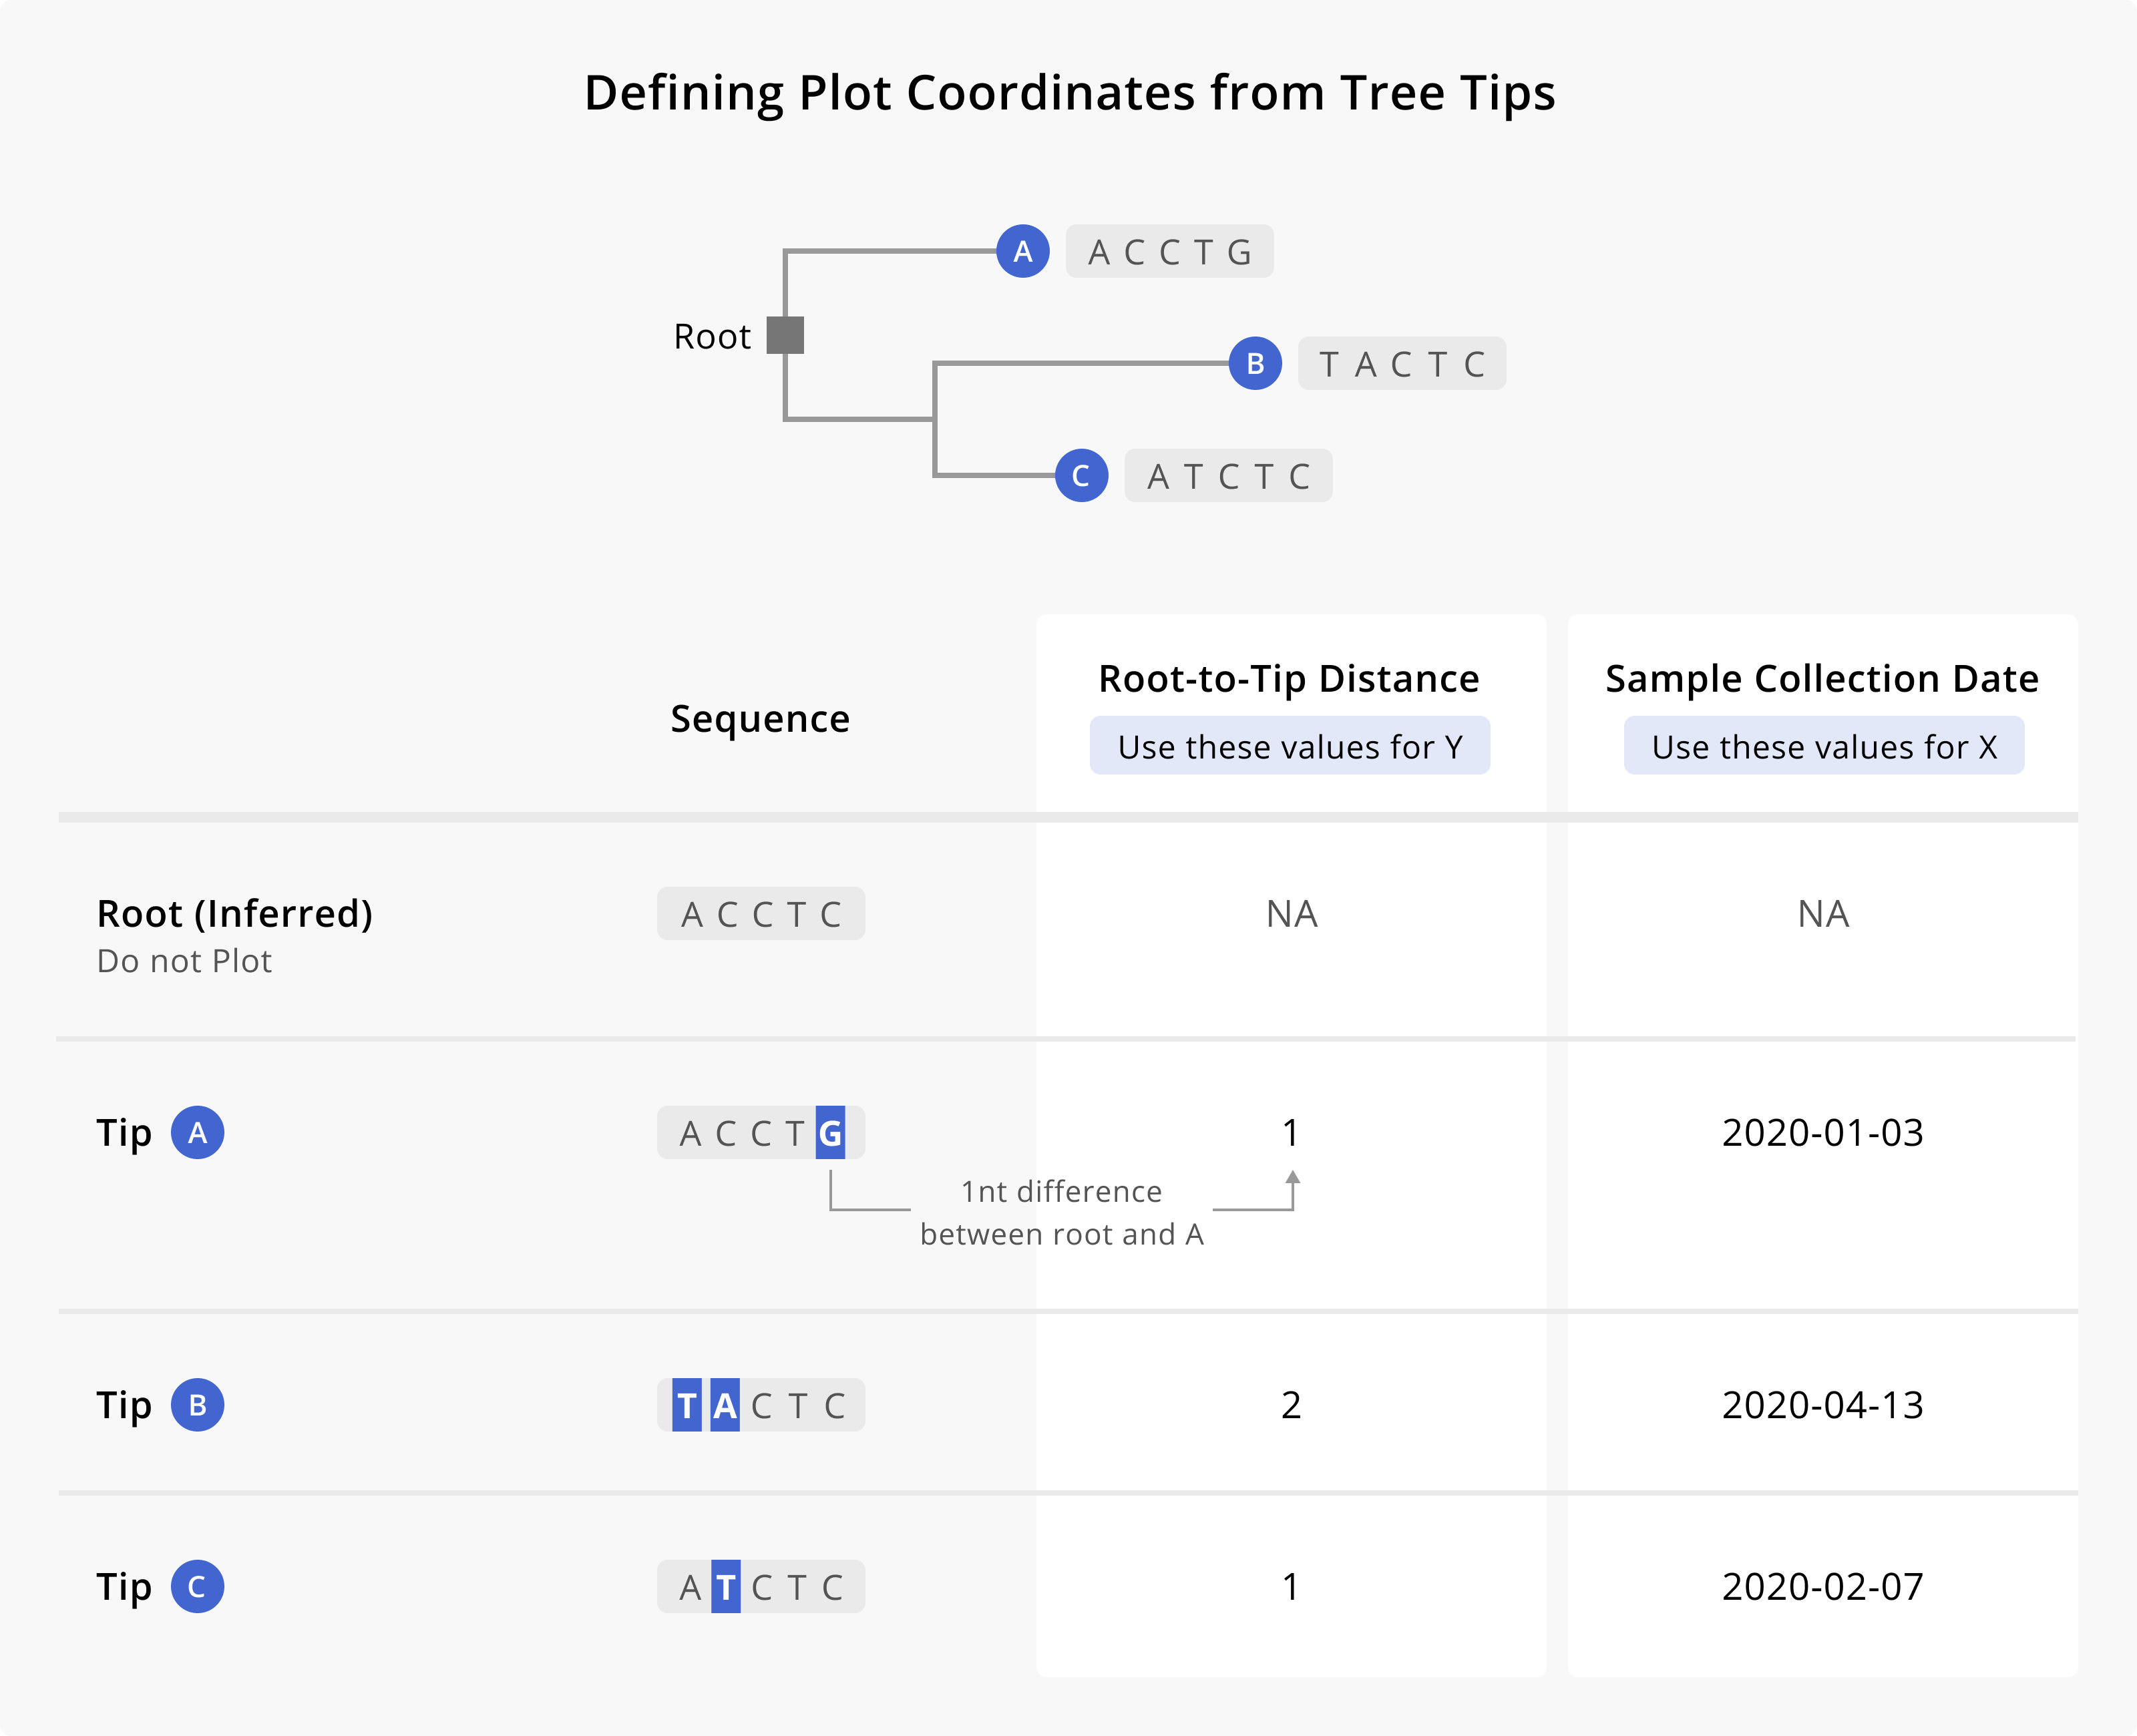The height and width of the screenshot is (1736, 2137).
Task: Click the ATCTC sequence box beside tip C
Action: 1228,476
